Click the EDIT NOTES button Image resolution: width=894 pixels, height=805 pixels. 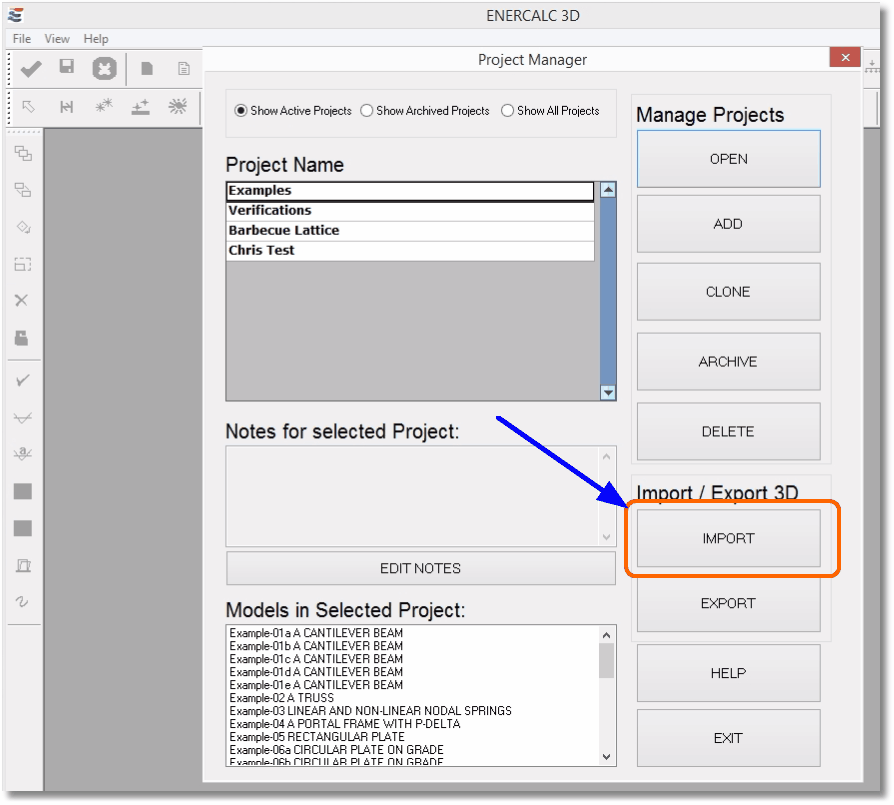[420, 568]
